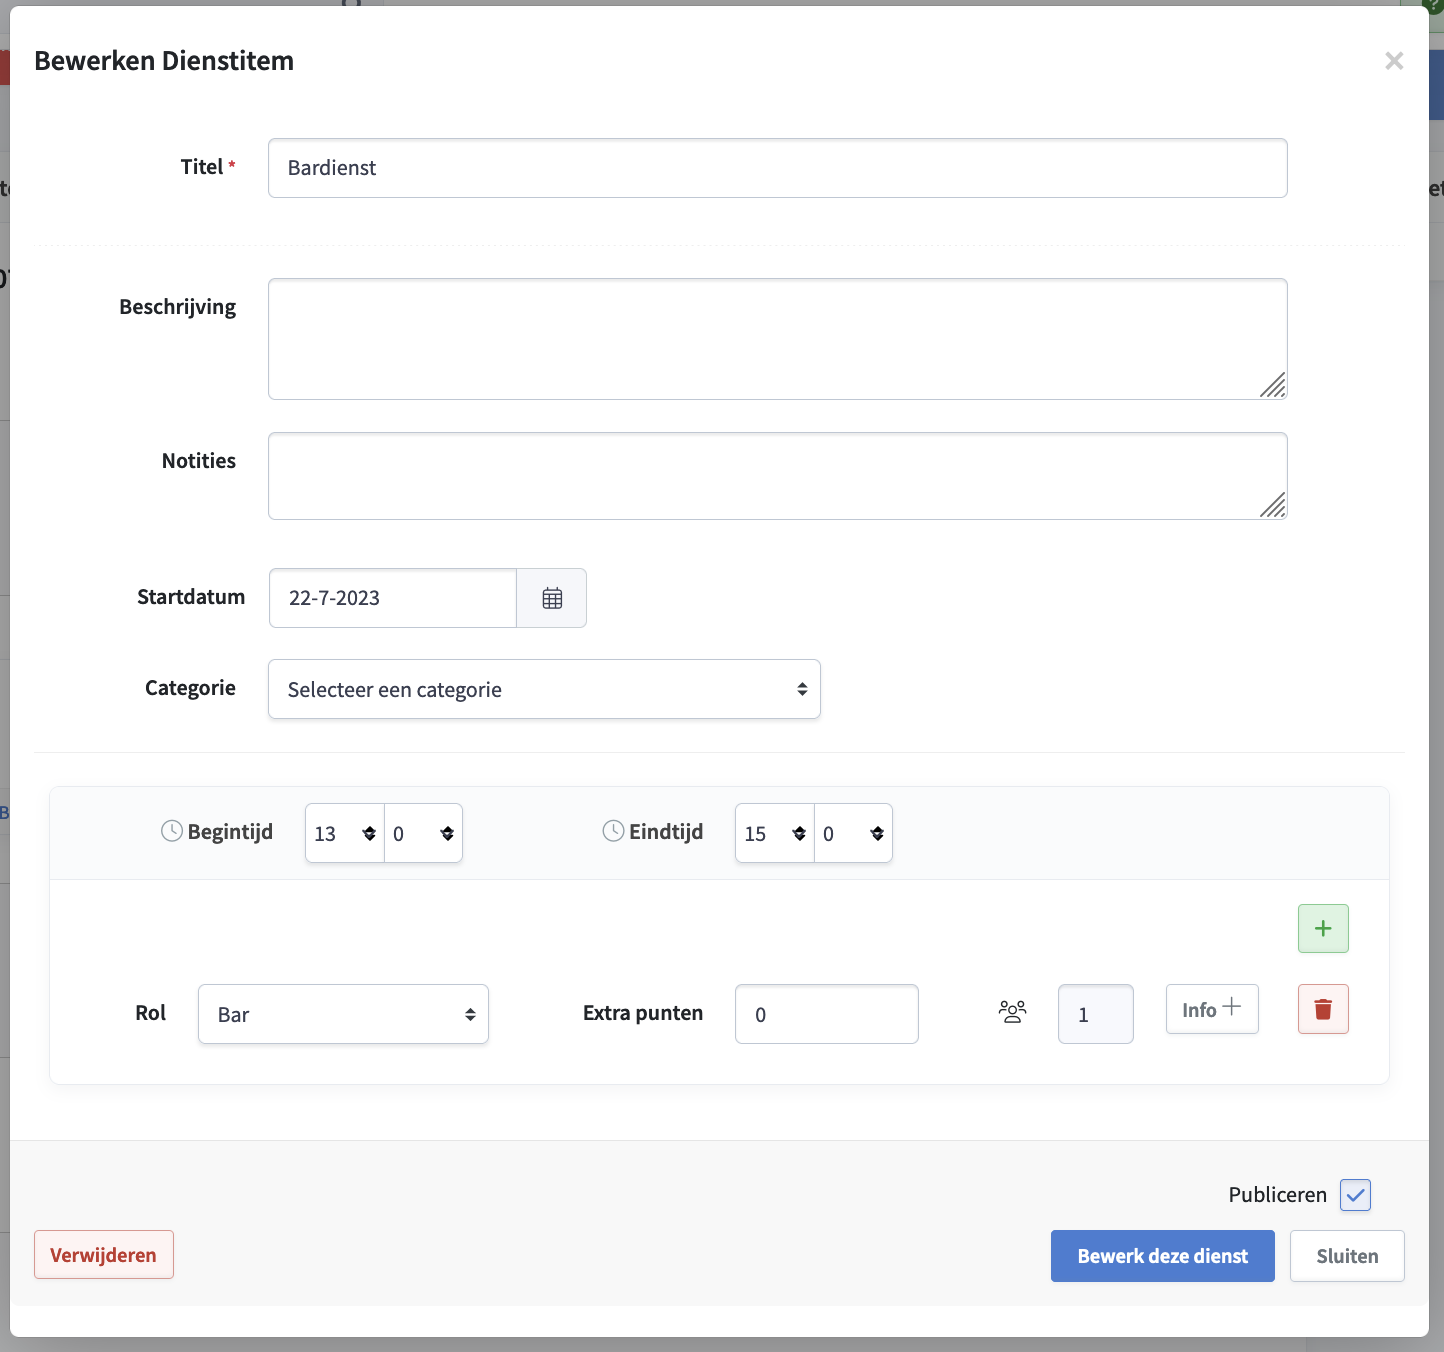Delete the Bar role using the trash icon

(x=1323, y=1009)
